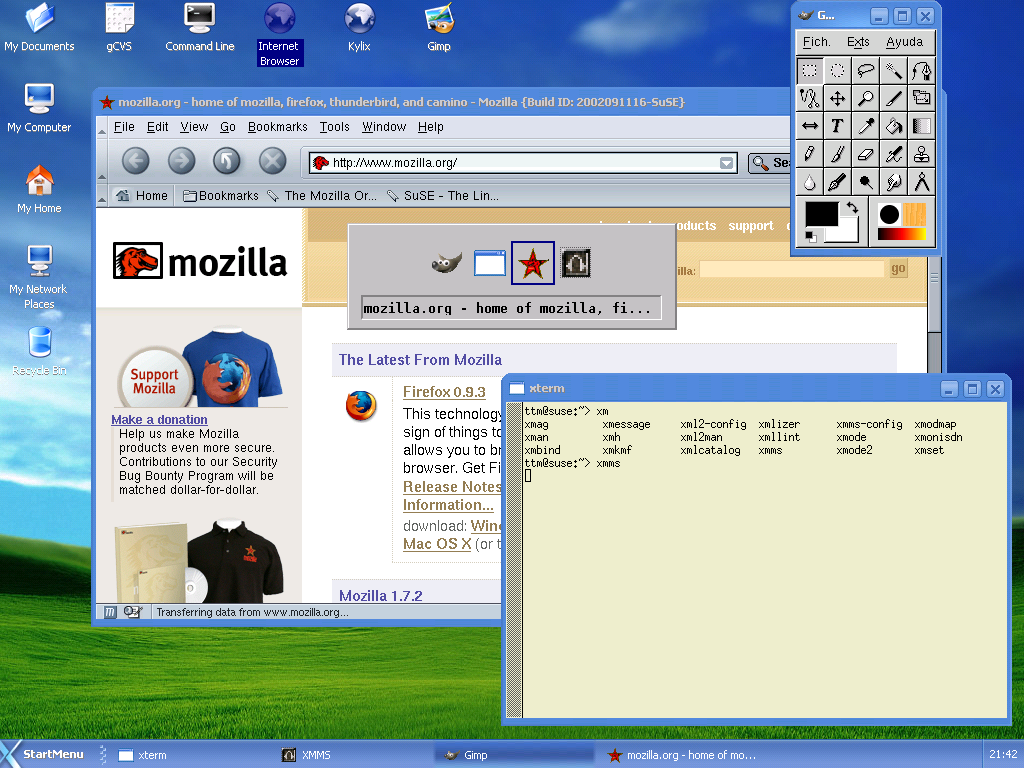Go to Home on the bookmarks toolbar
This screenshot has height=768, width=1024.
(142, 195)
